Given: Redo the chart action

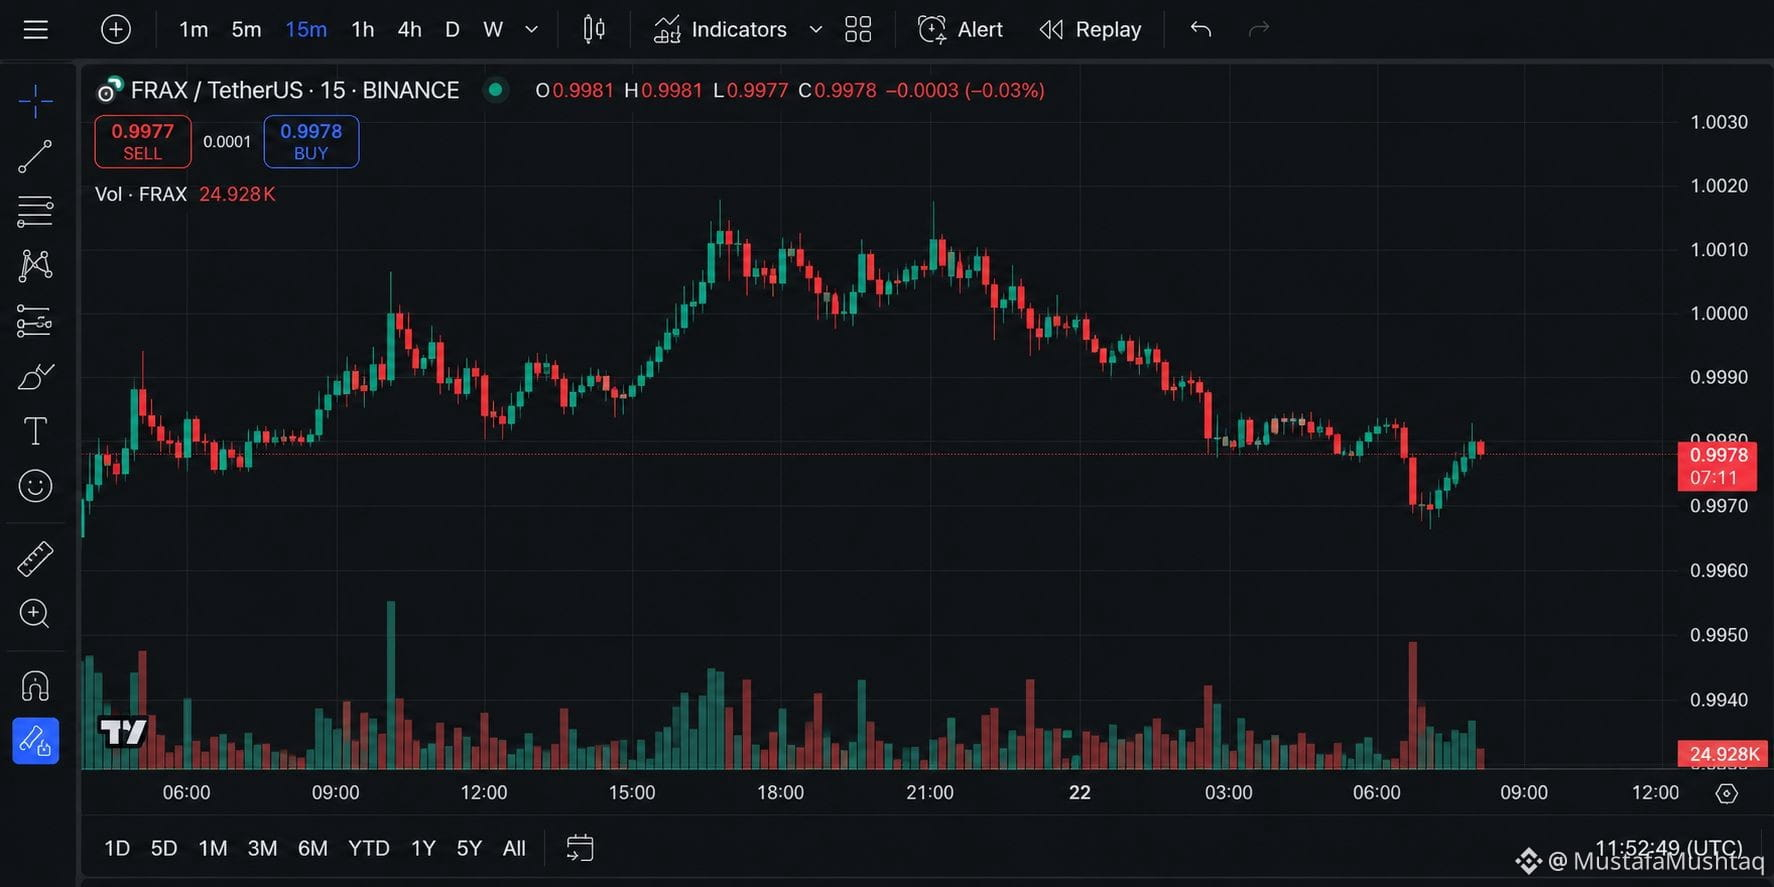Looking at the screenshot, I should pos(1259,29).
